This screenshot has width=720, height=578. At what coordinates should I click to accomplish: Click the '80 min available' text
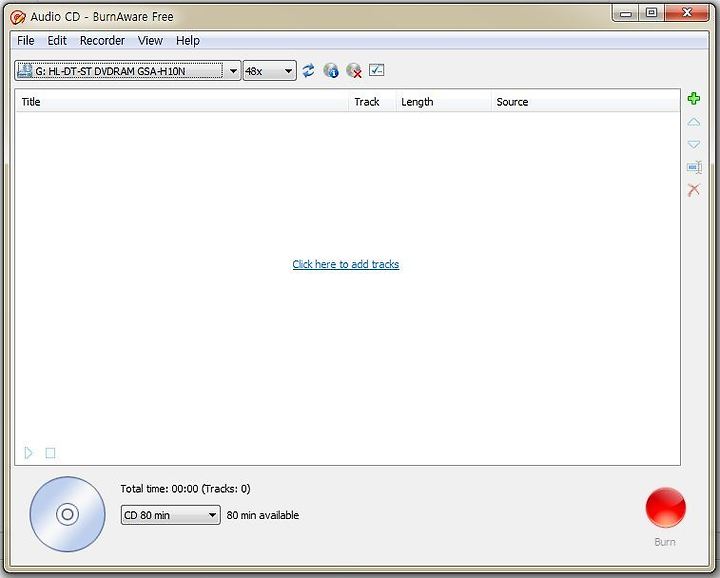263,516
